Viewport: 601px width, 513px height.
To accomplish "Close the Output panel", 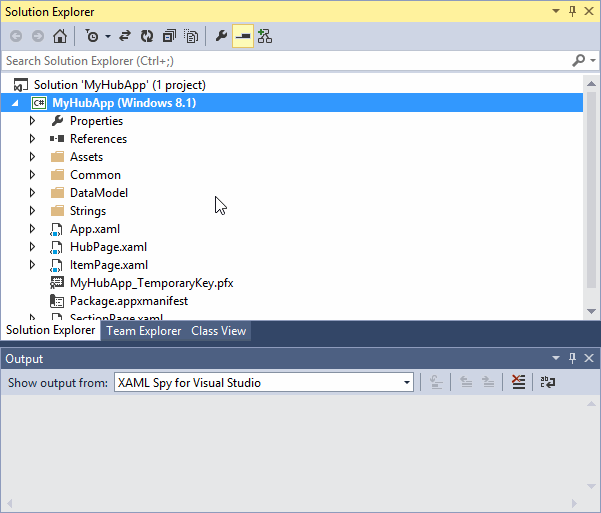I will (x=589, y=358).
